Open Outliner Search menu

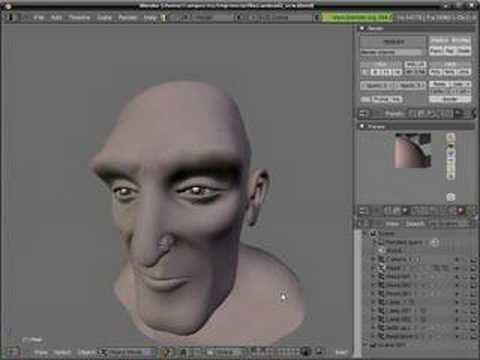tap(415, 224)
